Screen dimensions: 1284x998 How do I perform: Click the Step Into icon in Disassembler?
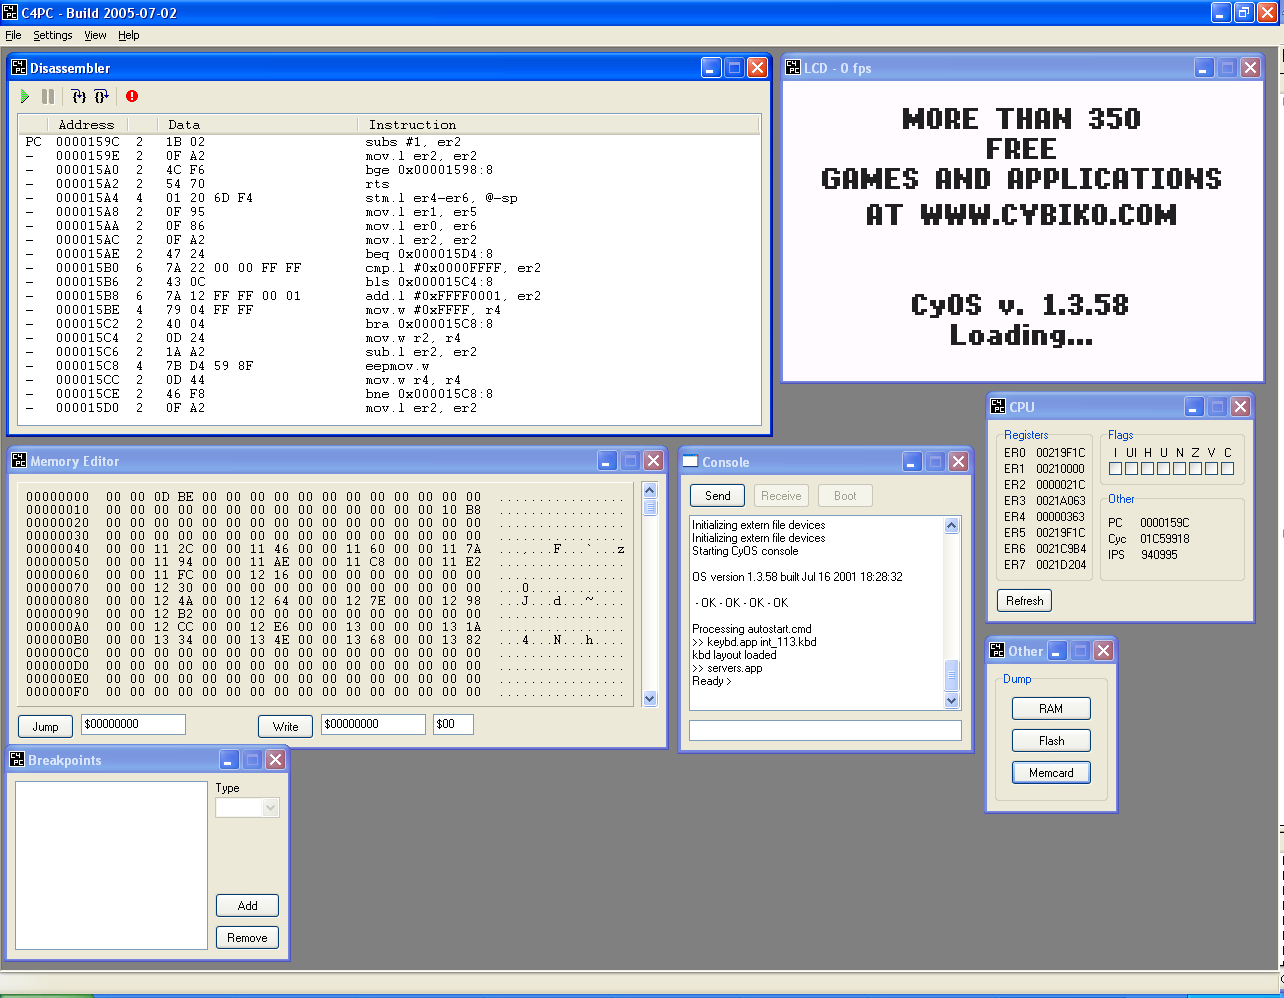pyautogui.click(x=79, y=96)
